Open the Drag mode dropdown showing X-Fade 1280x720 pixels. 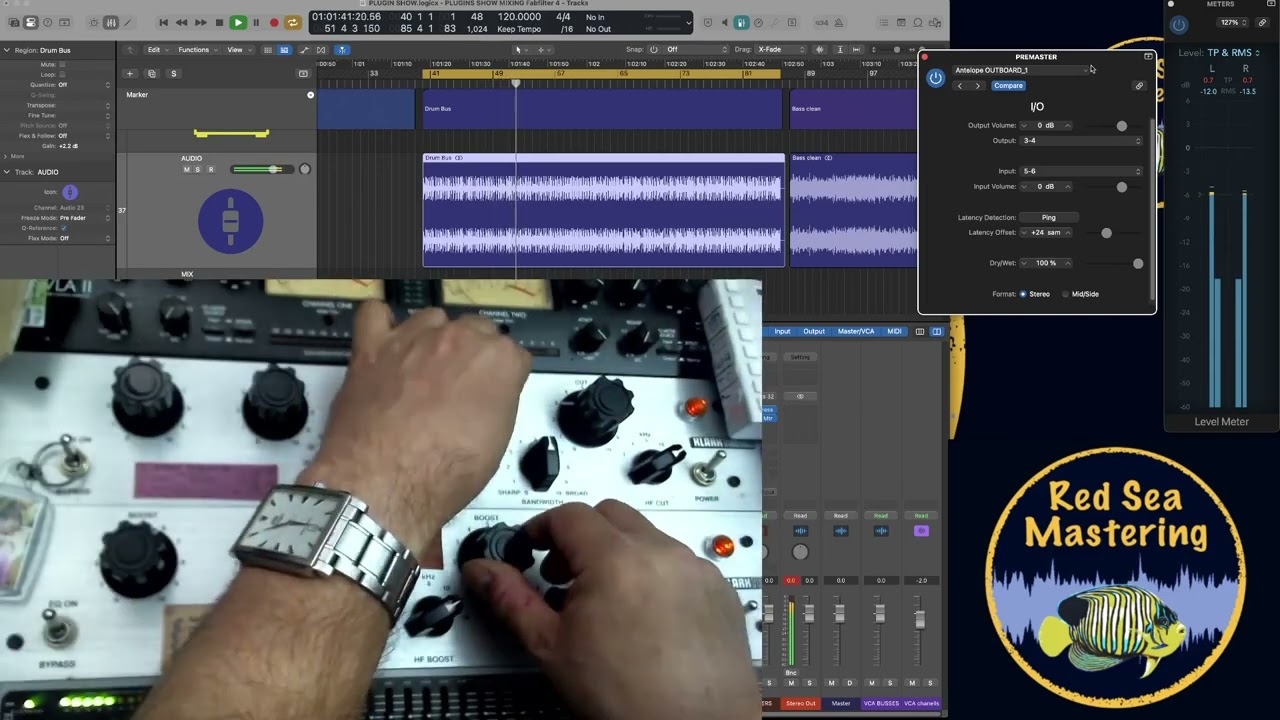click(x=783, y=49)
